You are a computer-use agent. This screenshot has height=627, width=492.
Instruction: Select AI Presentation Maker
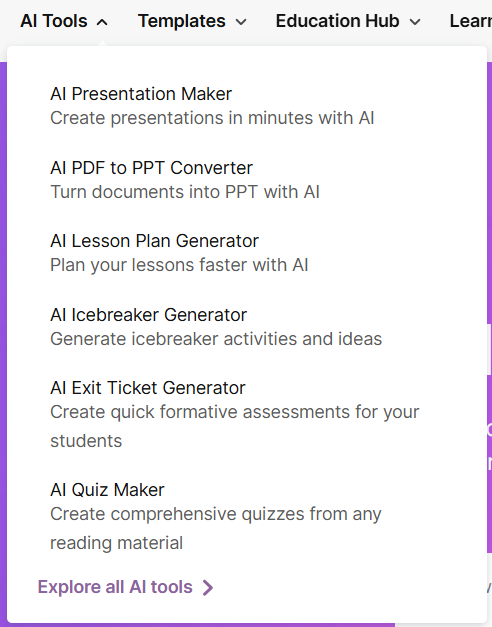click(x=141, y=94)
